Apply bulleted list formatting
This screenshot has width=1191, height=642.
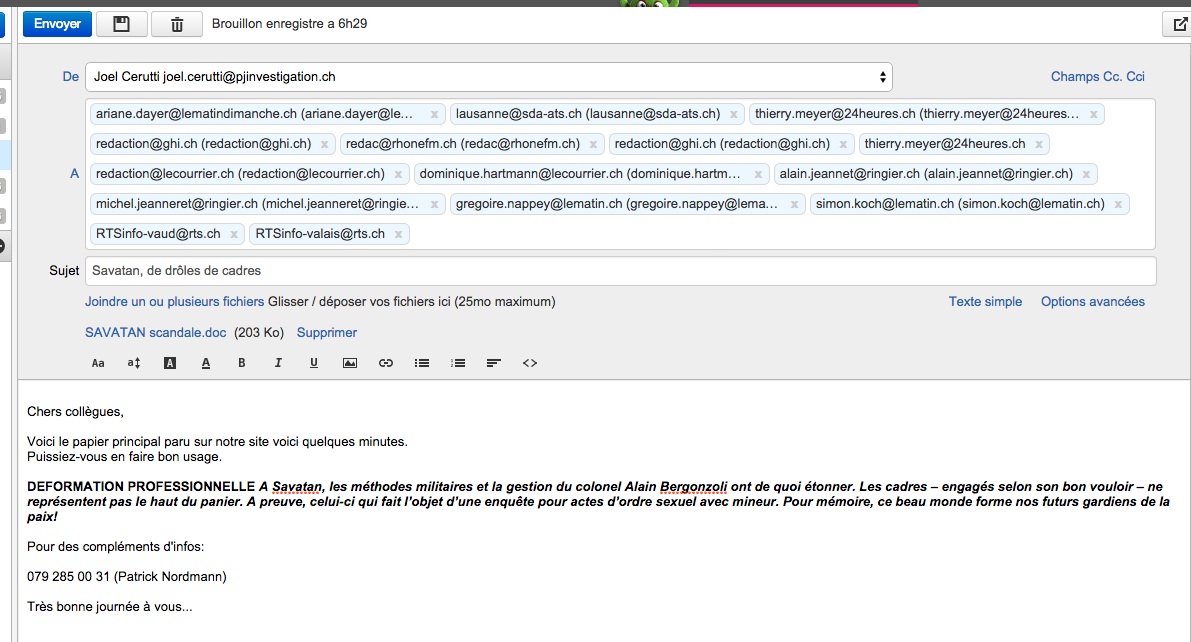point(422,363)
